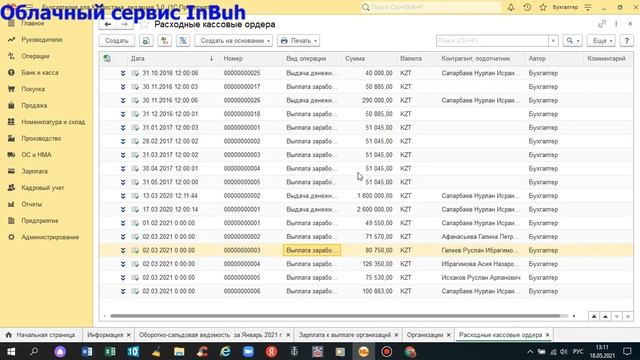
Task: Add the list to favorites with star
Action: pos(144,24)
